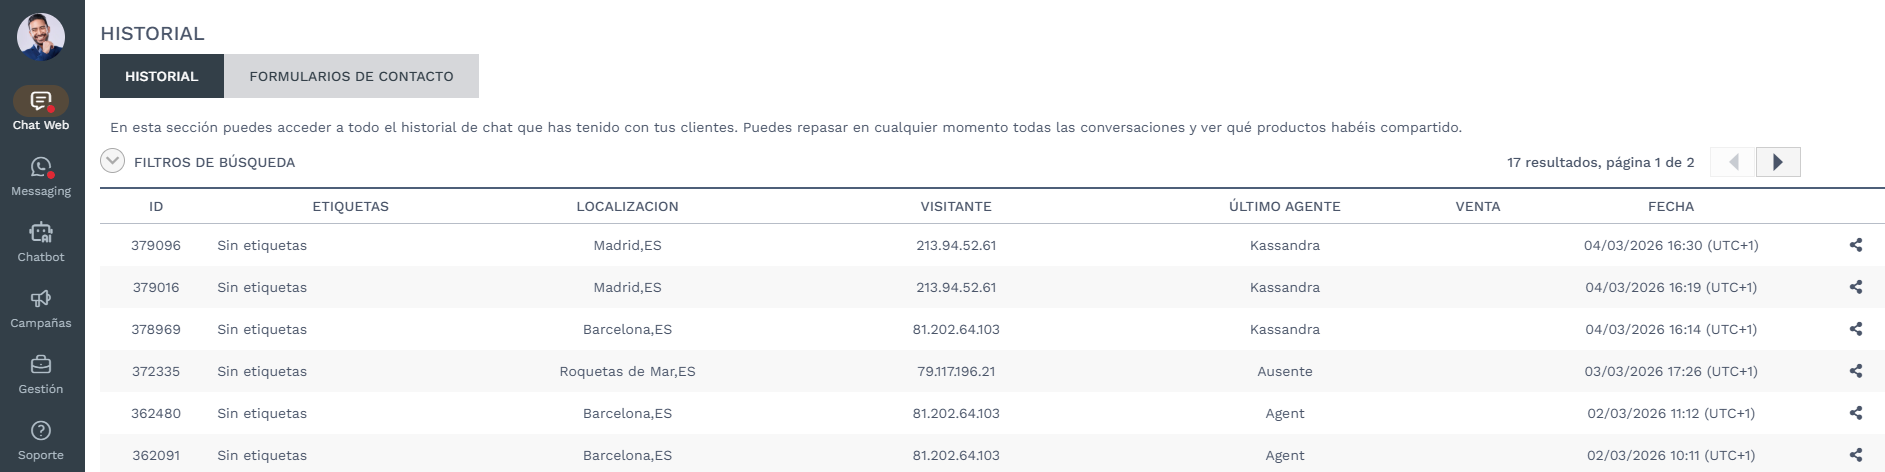Click share icon for chat 372335
Viewport: 1885px width, 472px height.
[1856, 371]
